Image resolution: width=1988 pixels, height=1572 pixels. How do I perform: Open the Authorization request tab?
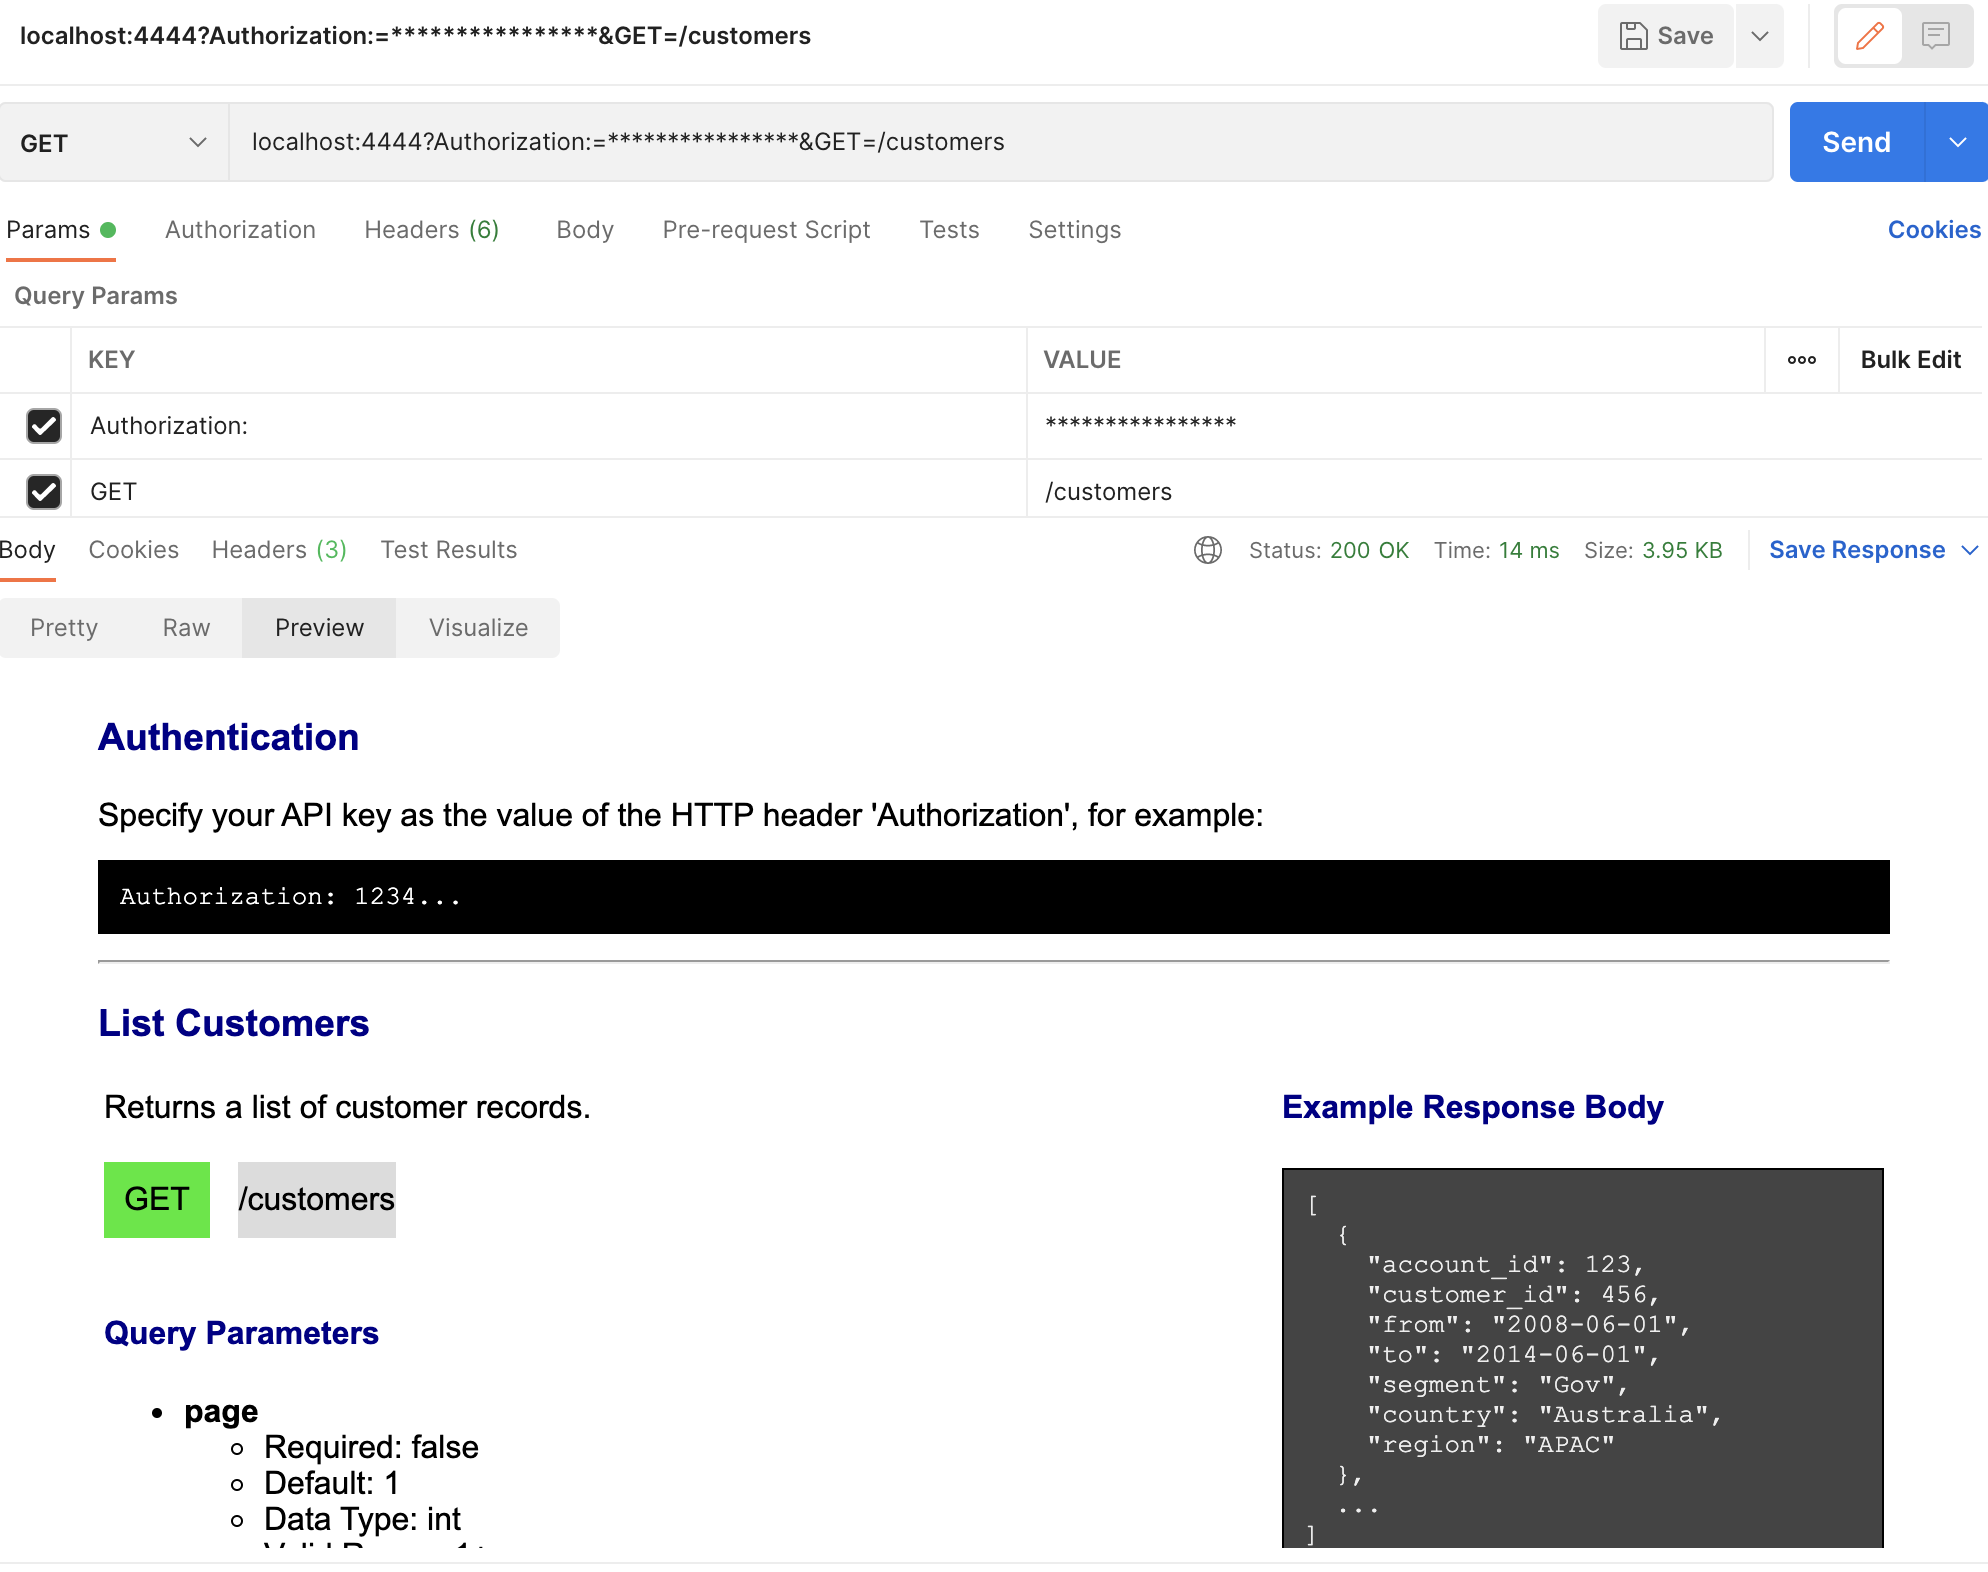[x=240, y=230]
